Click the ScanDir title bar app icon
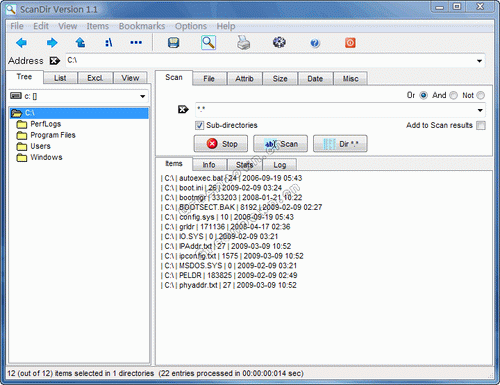 pyautogui.click(x=10, y=9)
